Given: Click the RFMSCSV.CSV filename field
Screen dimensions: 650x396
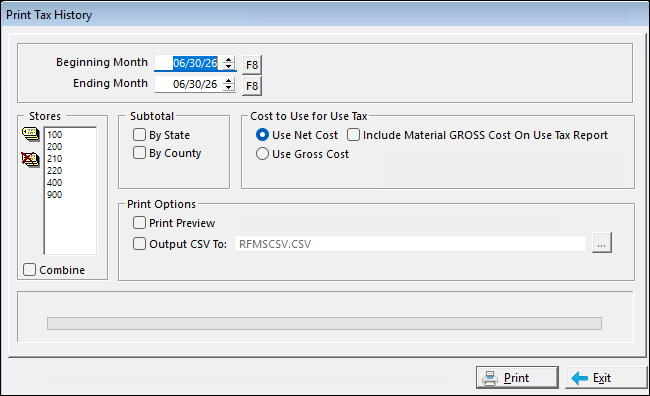Looking at the screenshot, I should [410, 244].
